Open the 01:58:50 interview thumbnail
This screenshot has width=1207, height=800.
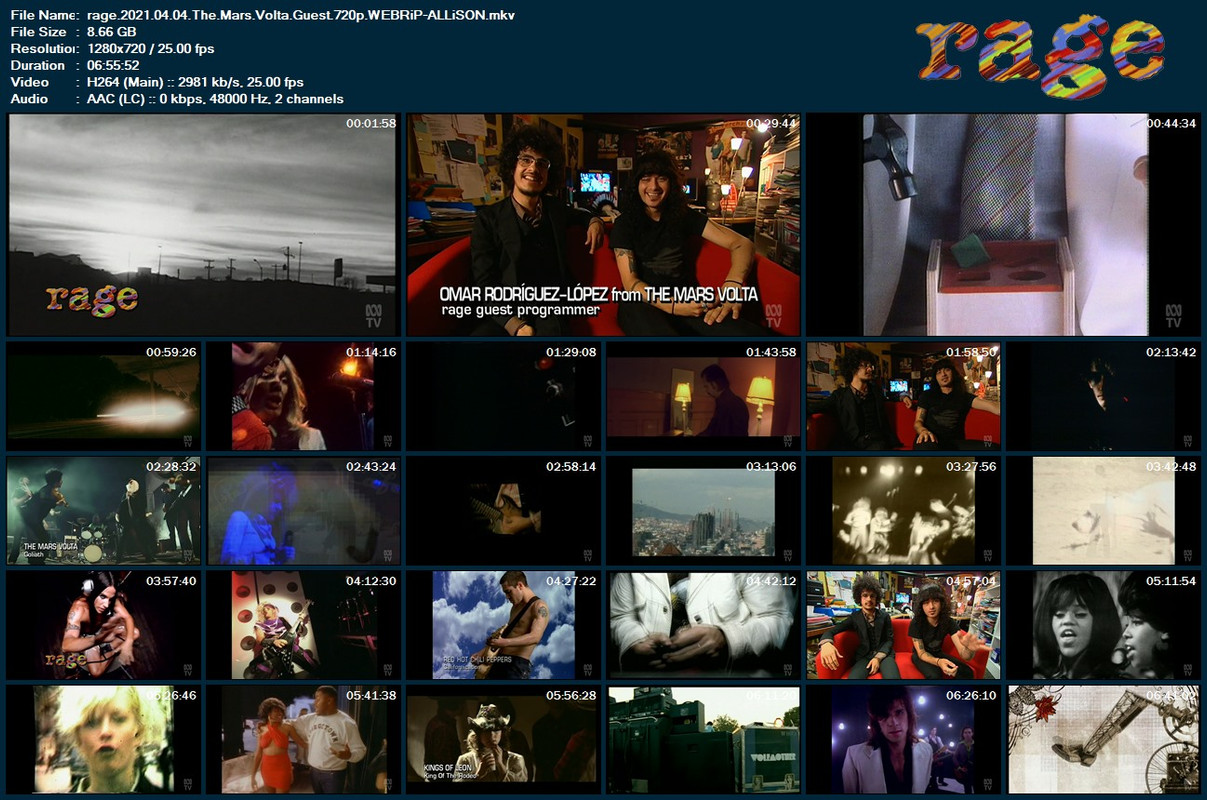(903, 396)
